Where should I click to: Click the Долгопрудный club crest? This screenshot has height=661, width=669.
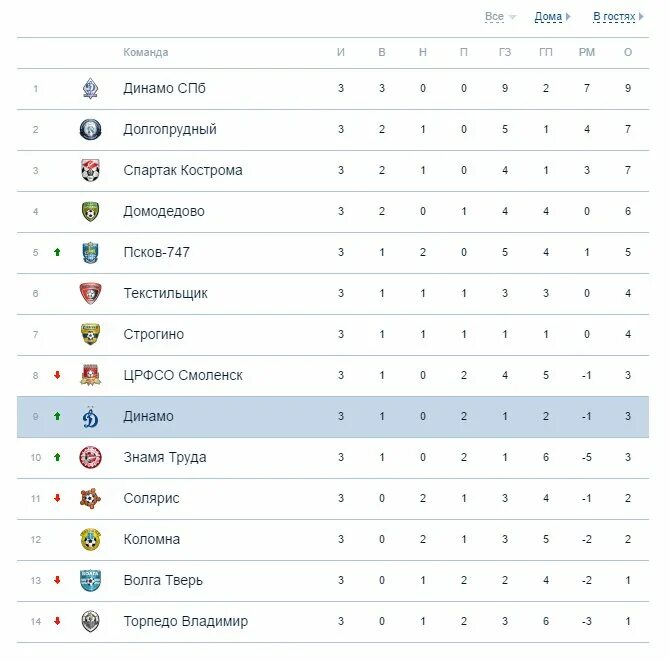point(90,129)
